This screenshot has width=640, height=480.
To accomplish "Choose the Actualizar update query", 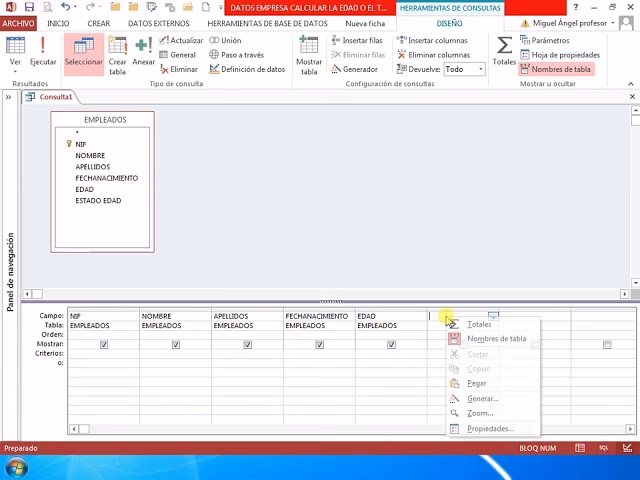I will pyautogui.click(x=181, y=40).
